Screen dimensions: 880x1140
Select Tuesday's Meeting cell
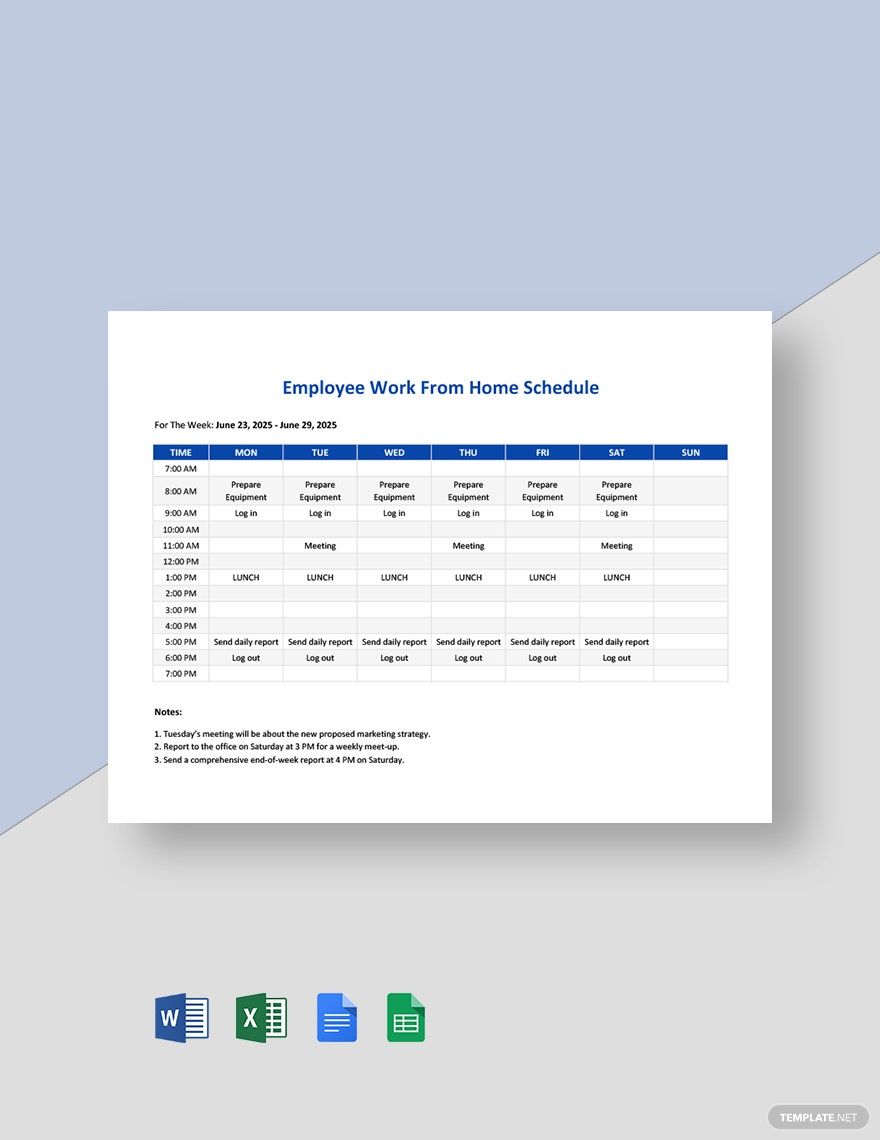click(319, 545)
